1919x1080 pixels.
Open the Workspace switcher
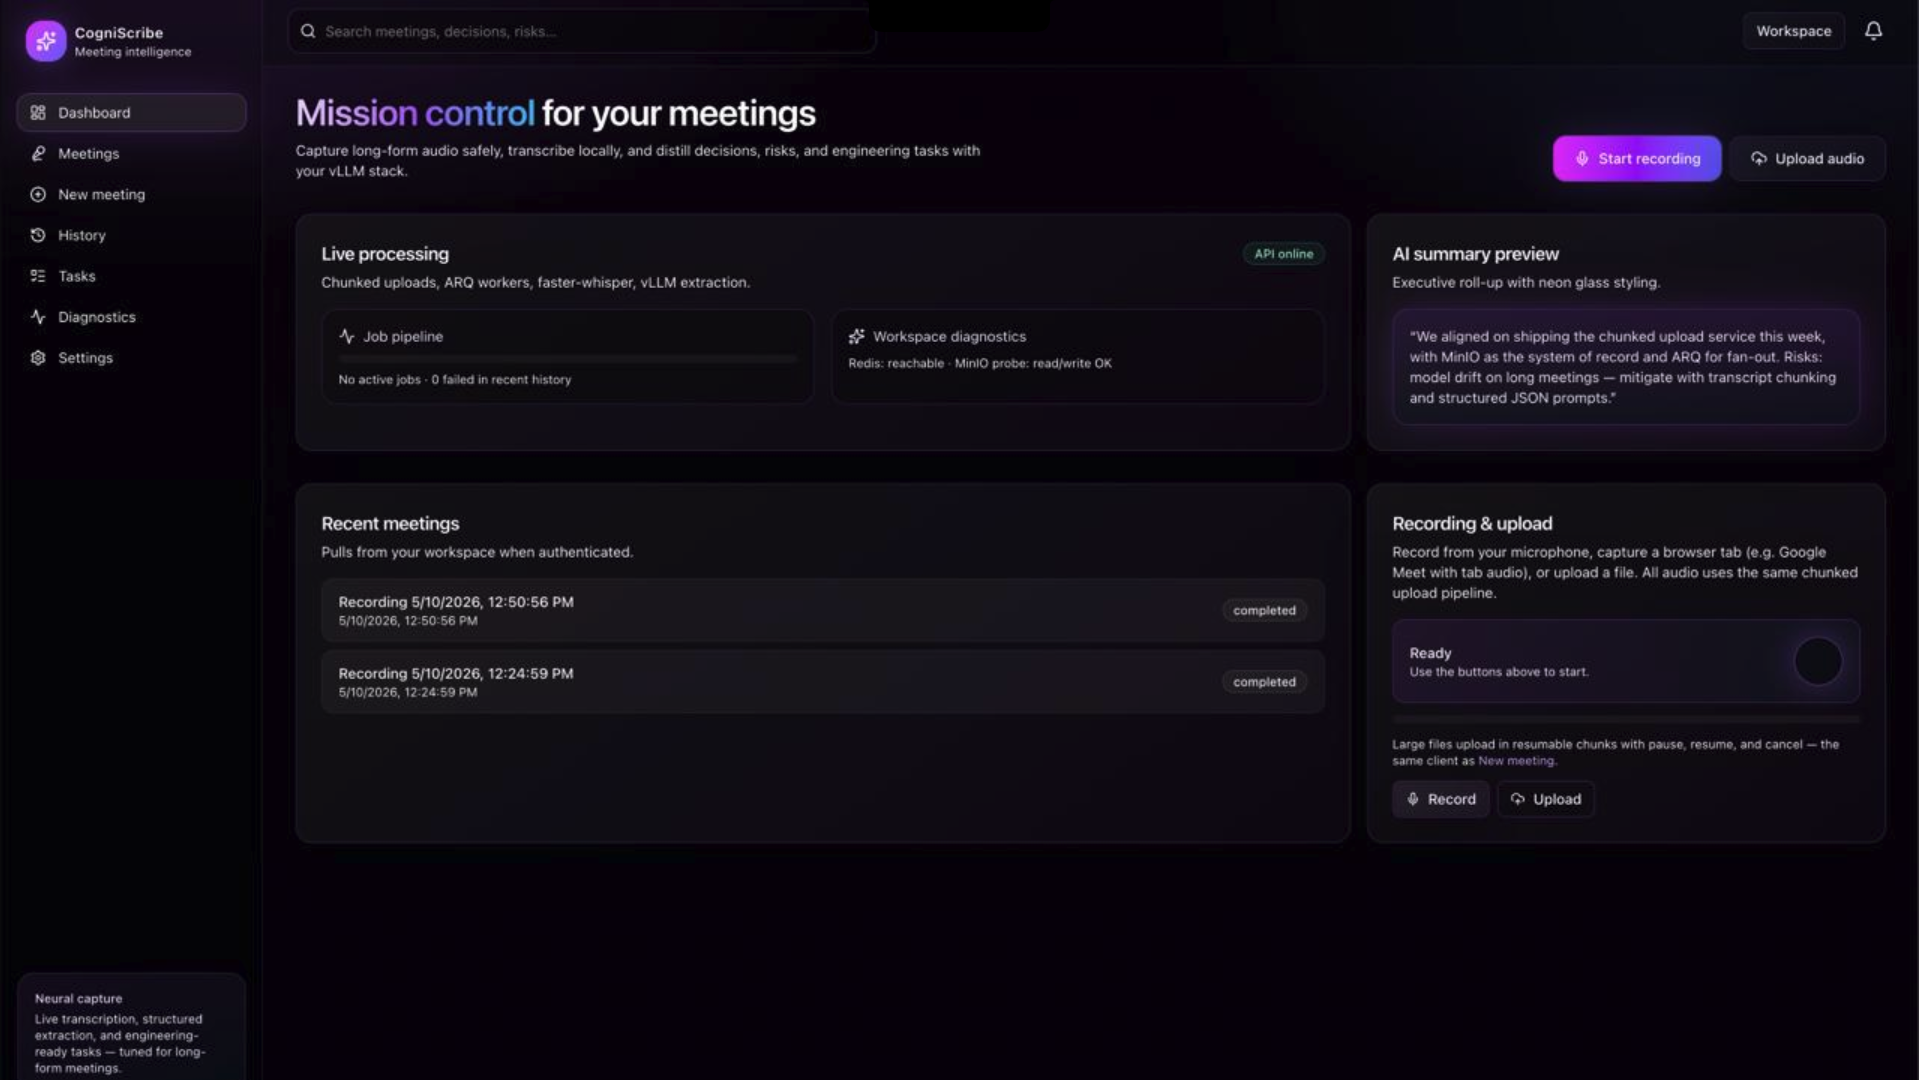[x=1793, y=31]
